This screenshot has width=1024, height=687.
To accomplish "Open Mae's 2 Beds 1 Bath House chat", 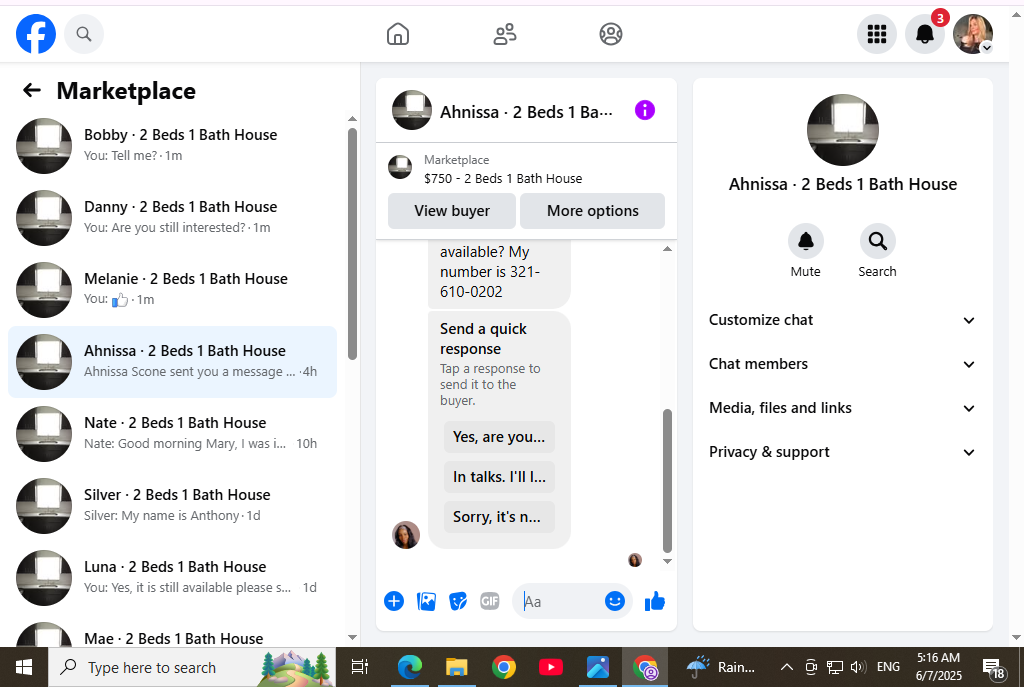I will point(172,633).
